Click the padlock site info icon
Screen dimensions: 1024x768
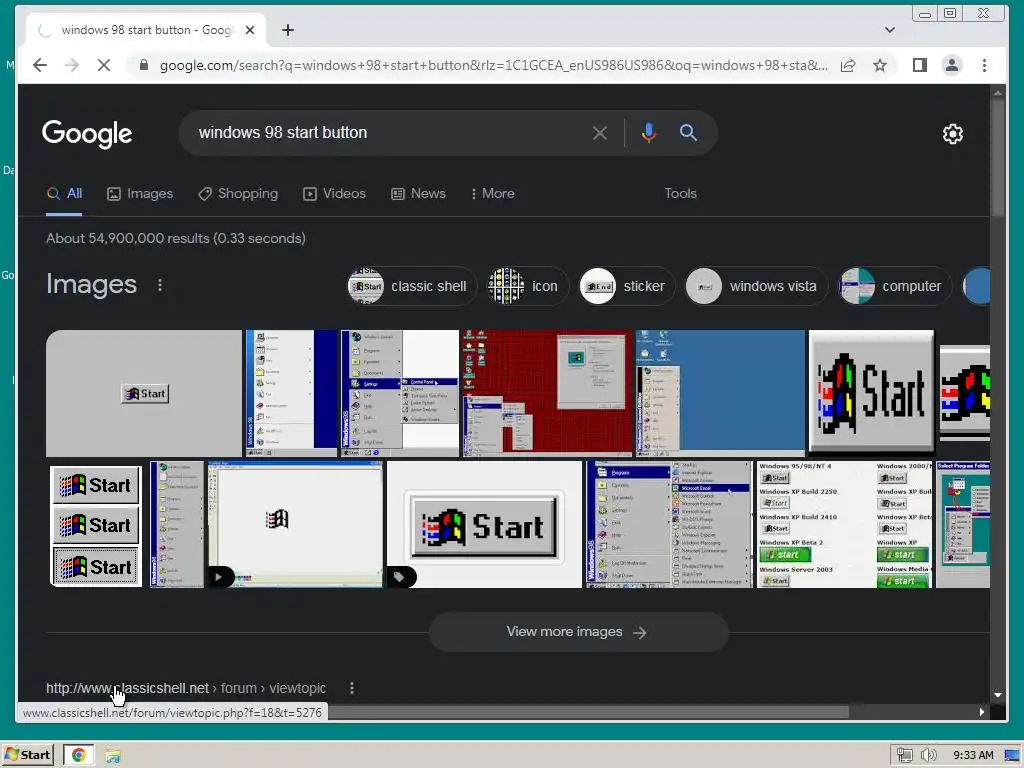click(x=144, y=65)
